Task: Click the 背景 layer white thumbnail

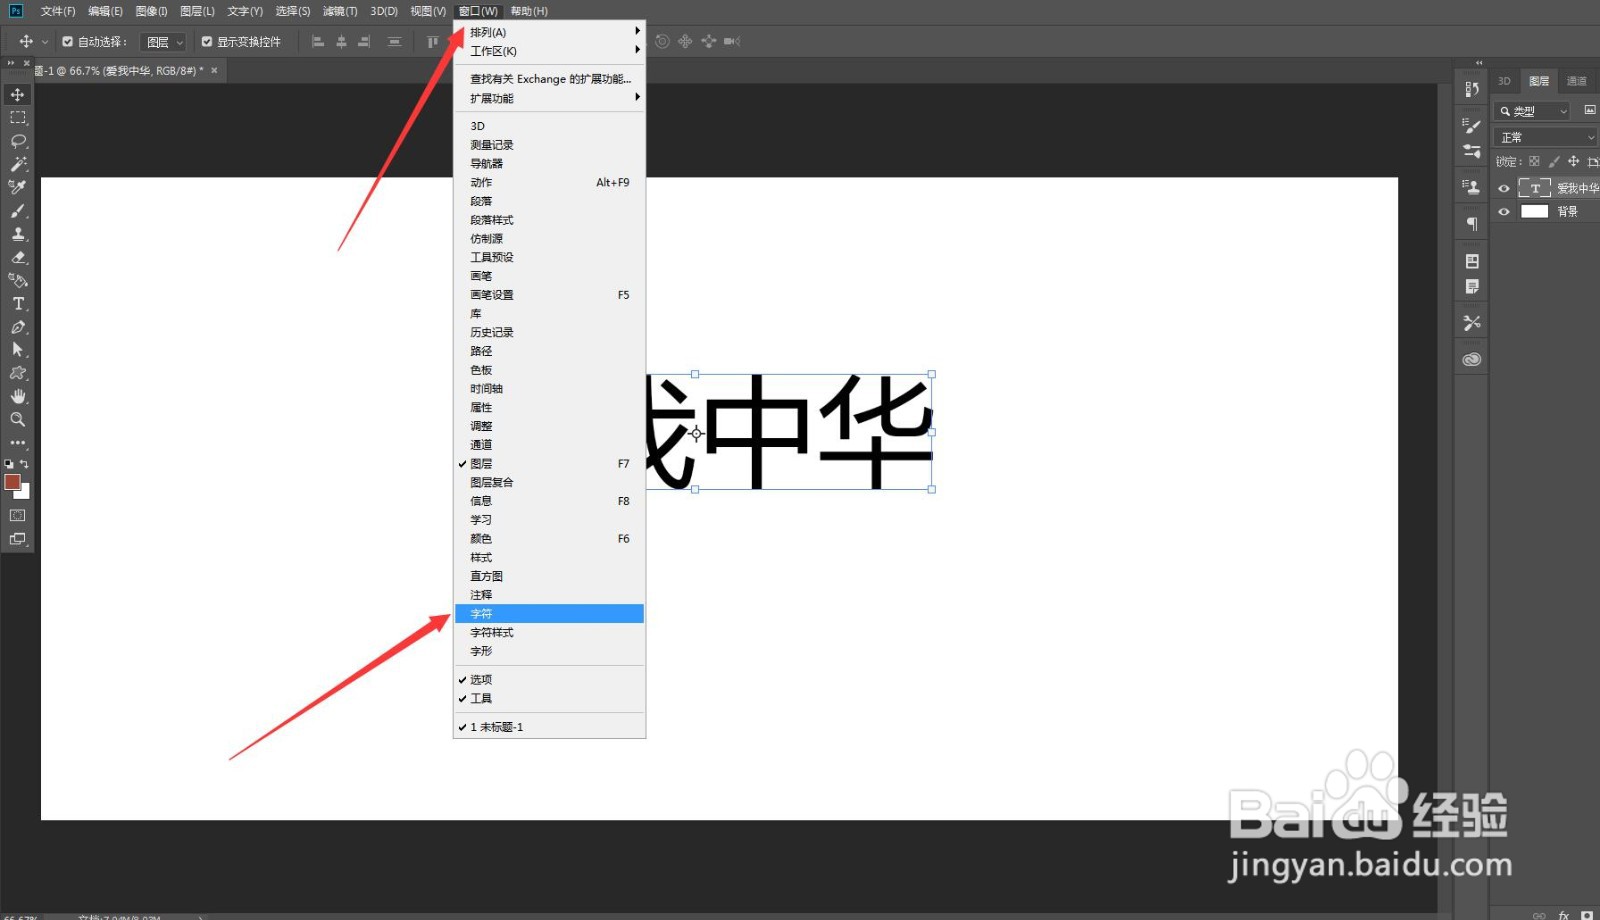Action: point(1534,212)
